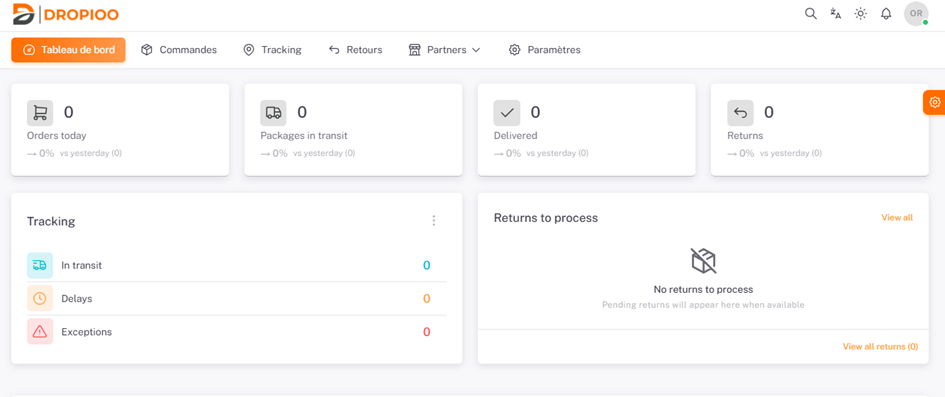
Task: Click the Dropioo logo
Action: (x=66, y=14)
